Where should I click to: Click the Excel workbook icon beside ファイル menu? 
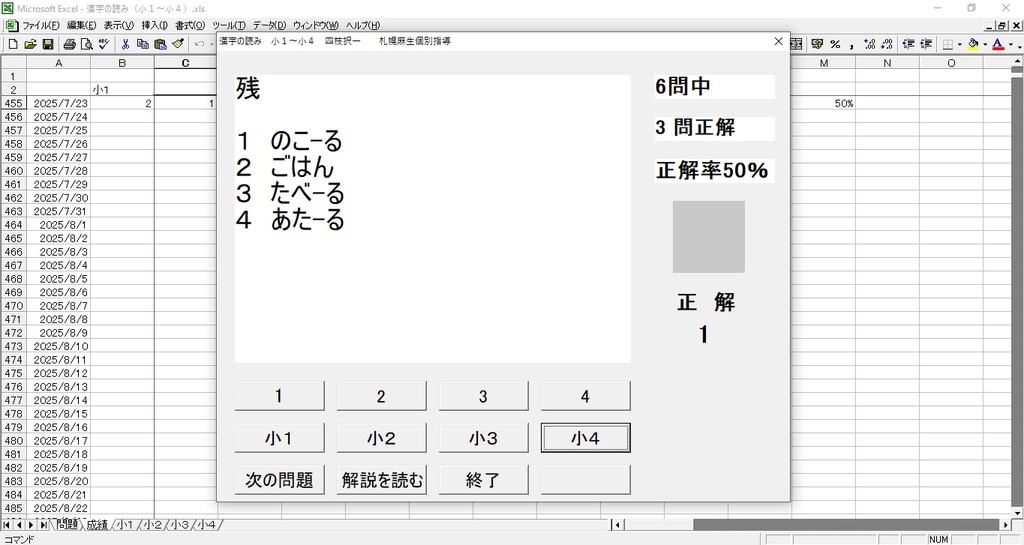[x=12, y=25]
